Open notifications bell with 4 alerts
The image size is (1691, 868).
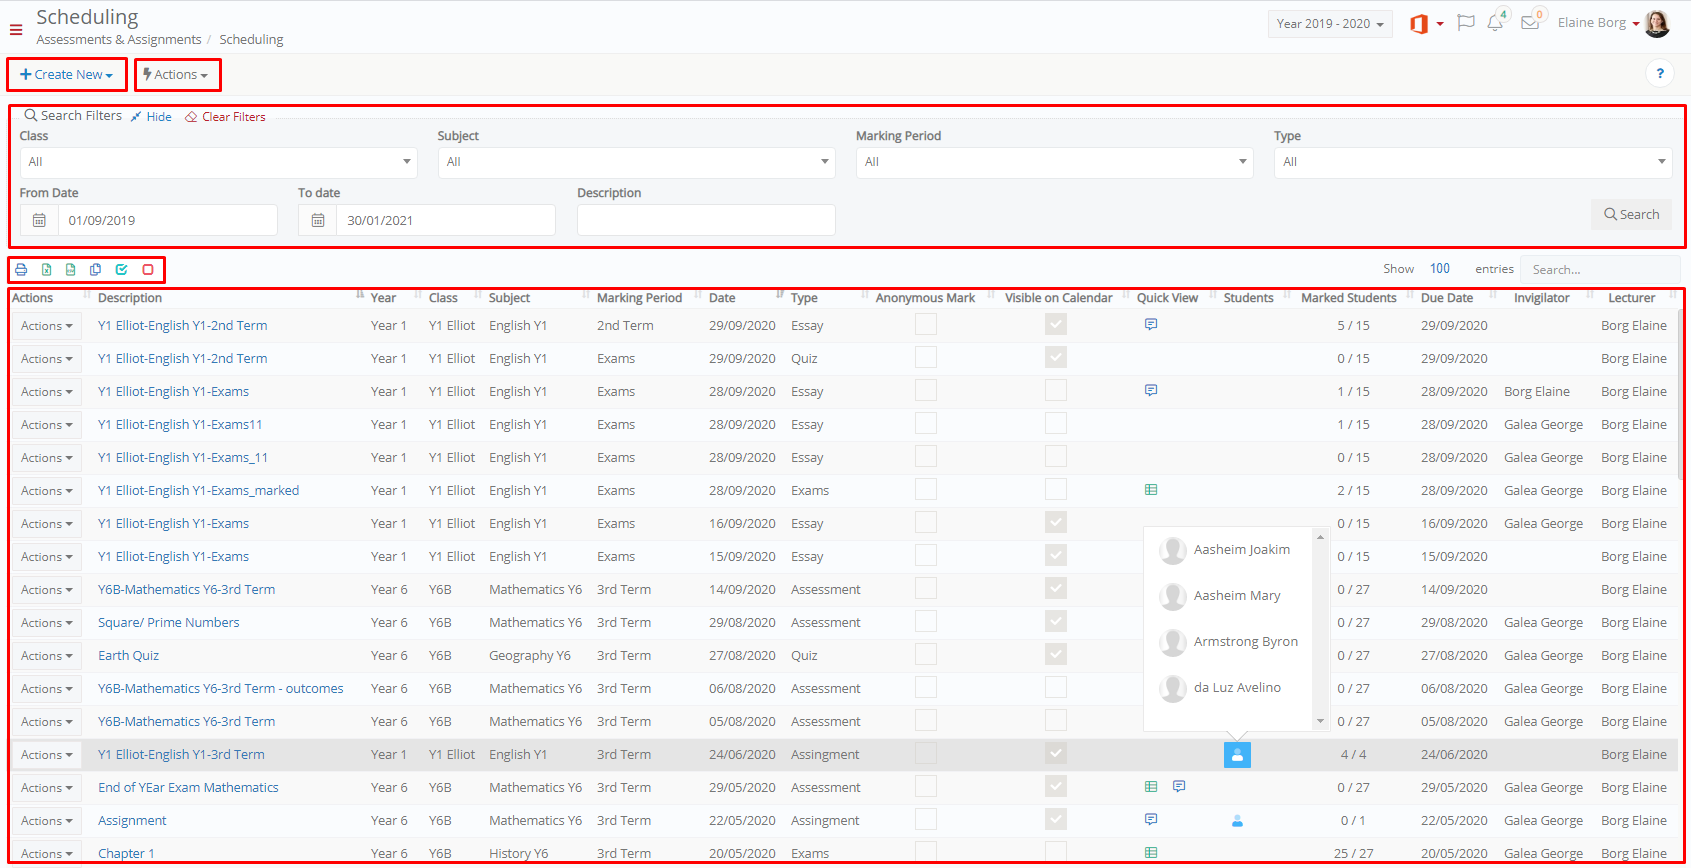(x=1495, y=23)
